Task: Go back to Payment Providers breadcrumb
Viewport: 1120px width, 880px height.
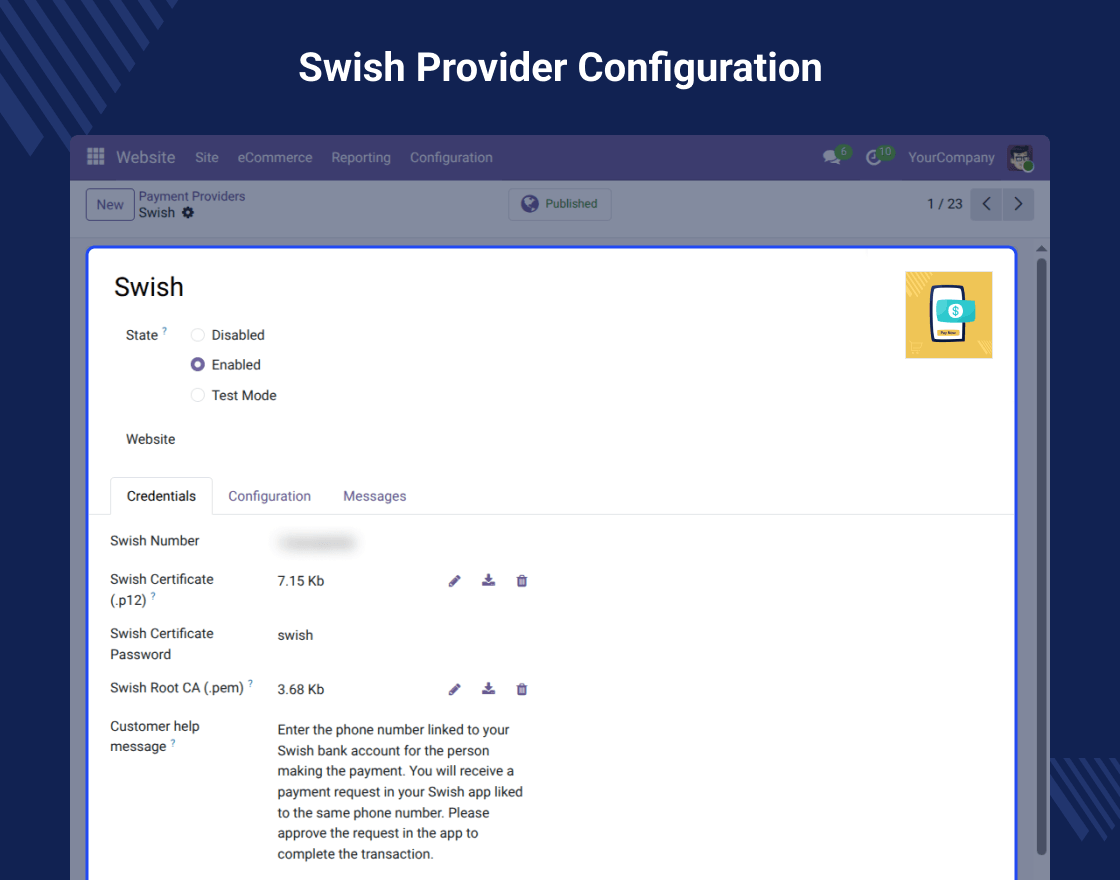Action: coord(191,196)
